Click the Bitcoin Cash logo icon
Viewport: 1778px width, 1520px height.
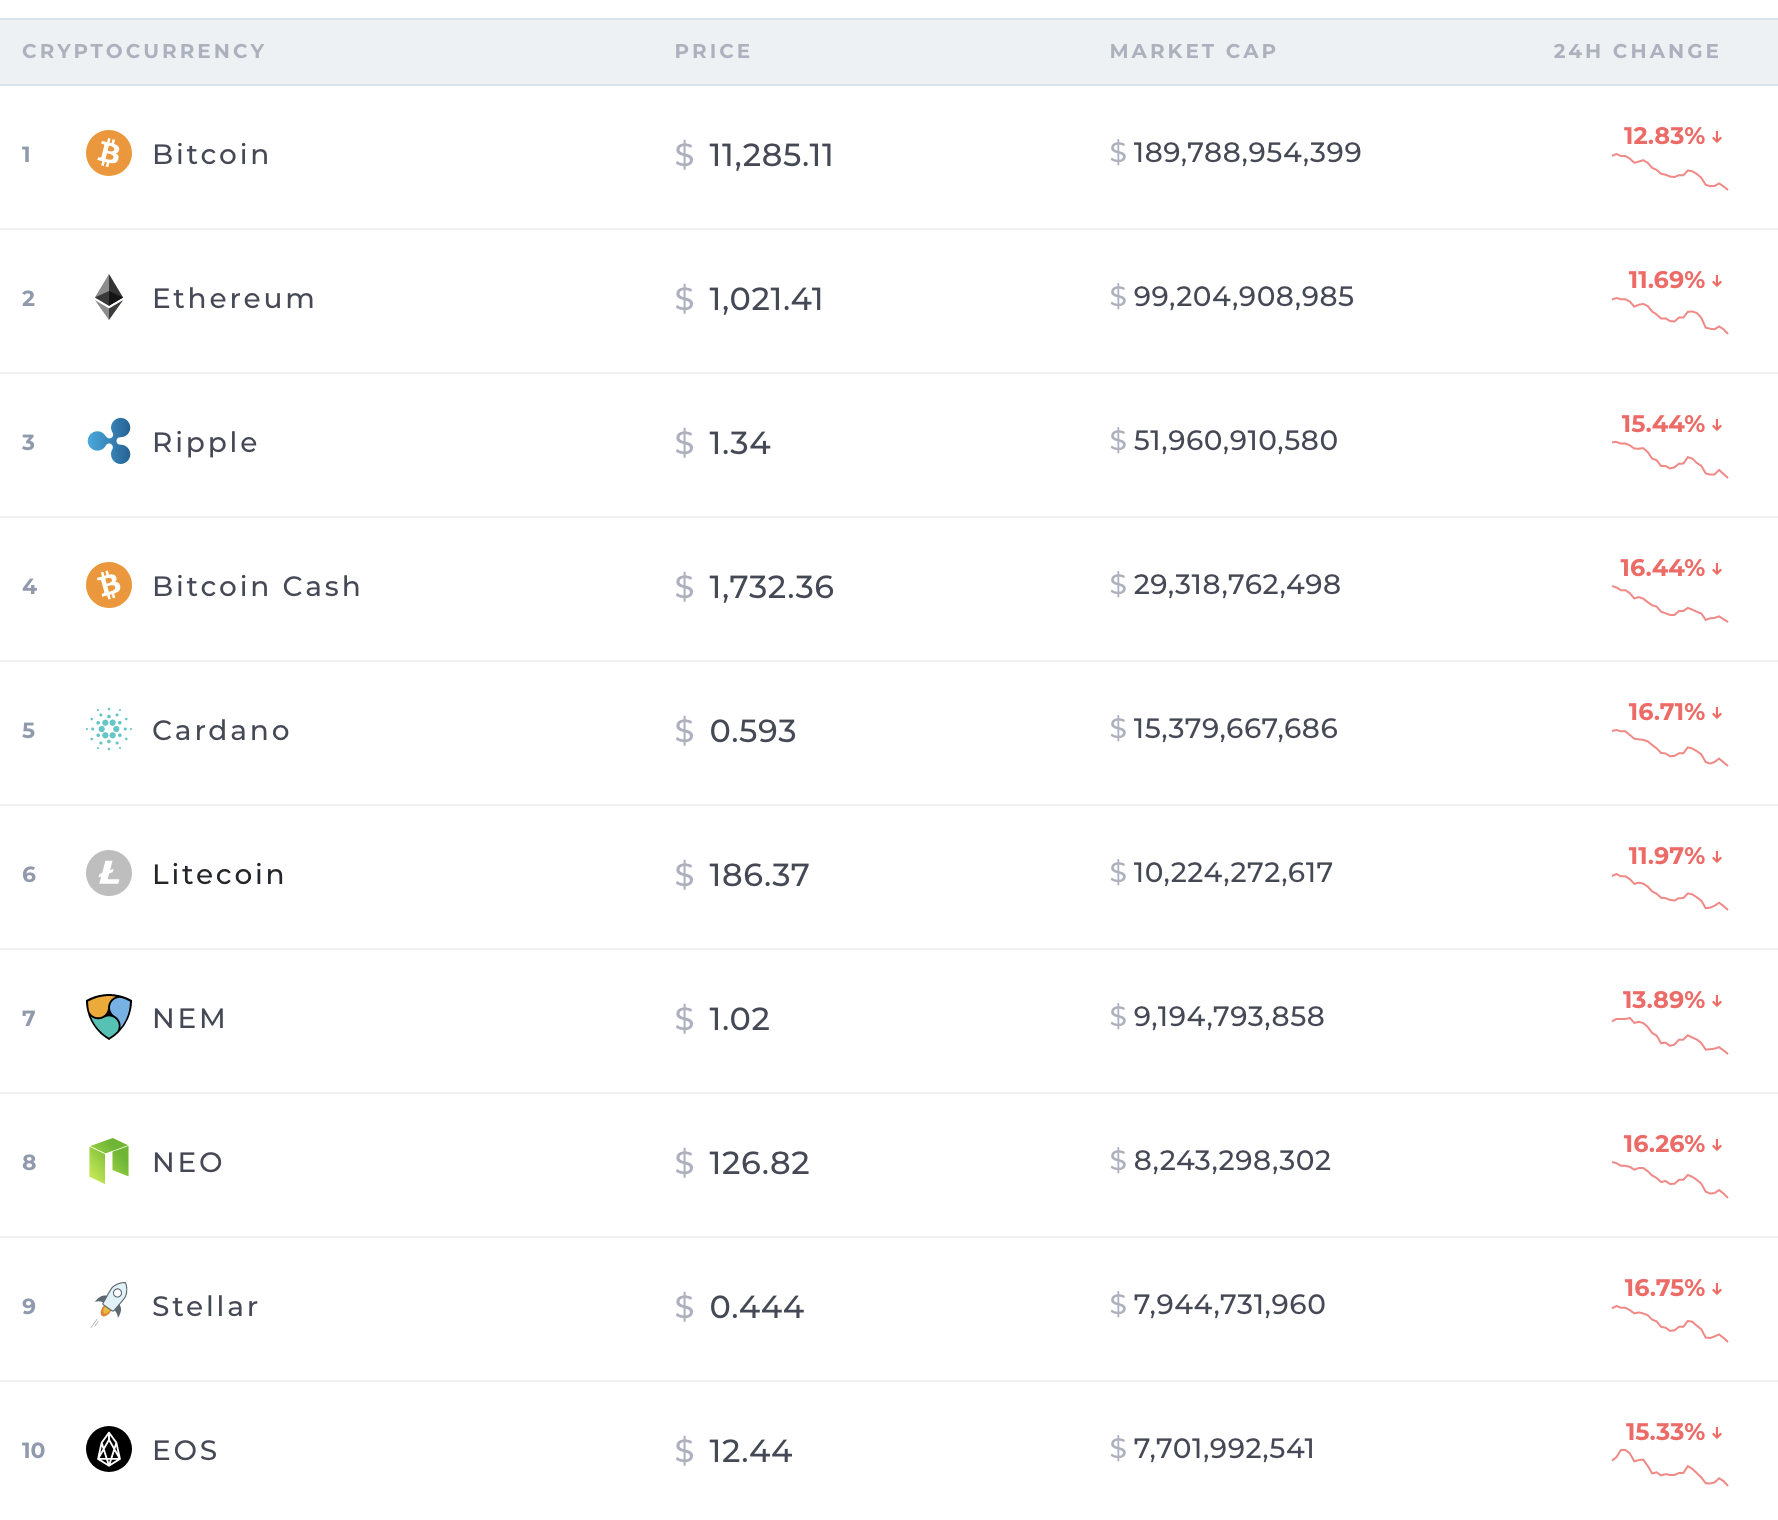click(109, 585)
